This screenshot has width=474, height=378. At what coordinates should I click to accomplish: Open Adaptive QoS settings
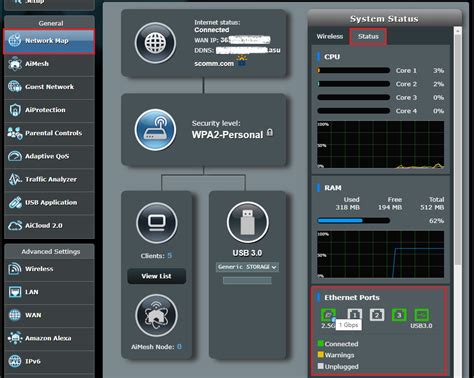pos(49,156)
